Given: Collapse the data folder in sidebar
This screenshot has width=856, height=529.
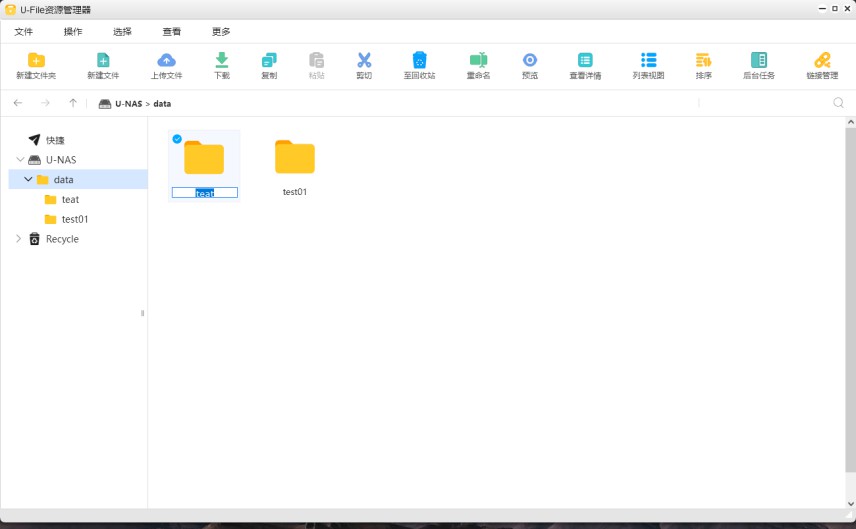Looking at the screenshot, I should 29,180.
